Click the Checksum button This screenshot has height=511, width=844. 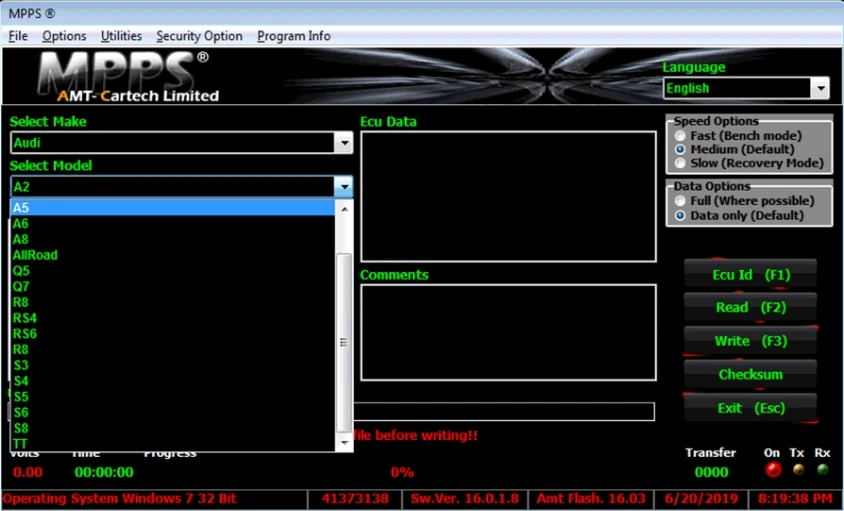(750, 374)
